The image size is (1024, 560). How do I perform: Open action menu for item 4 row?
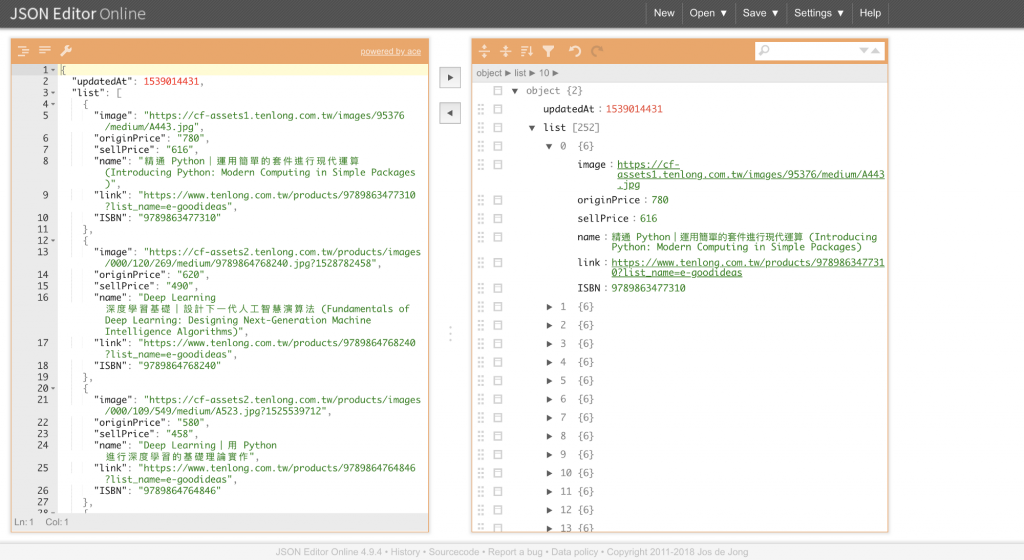[498, 362]
